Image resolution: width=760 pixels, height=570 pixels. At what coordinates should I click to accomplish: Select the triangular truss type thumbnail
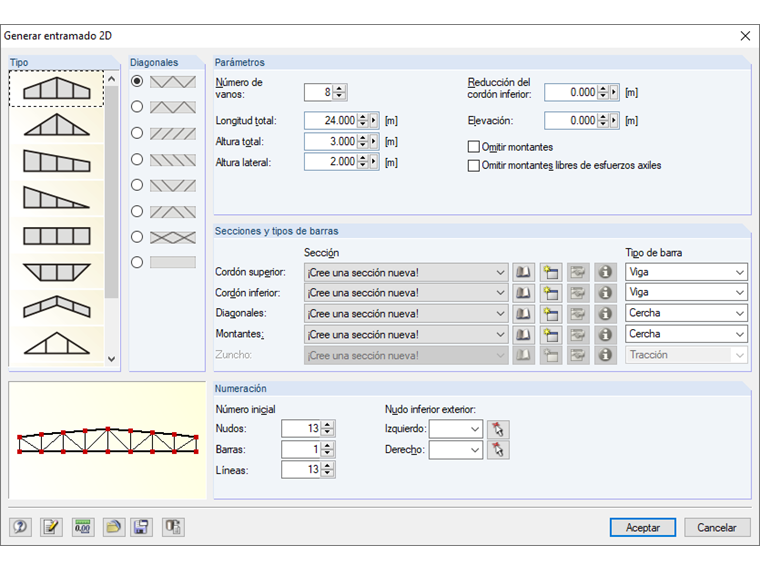[56, 127]
